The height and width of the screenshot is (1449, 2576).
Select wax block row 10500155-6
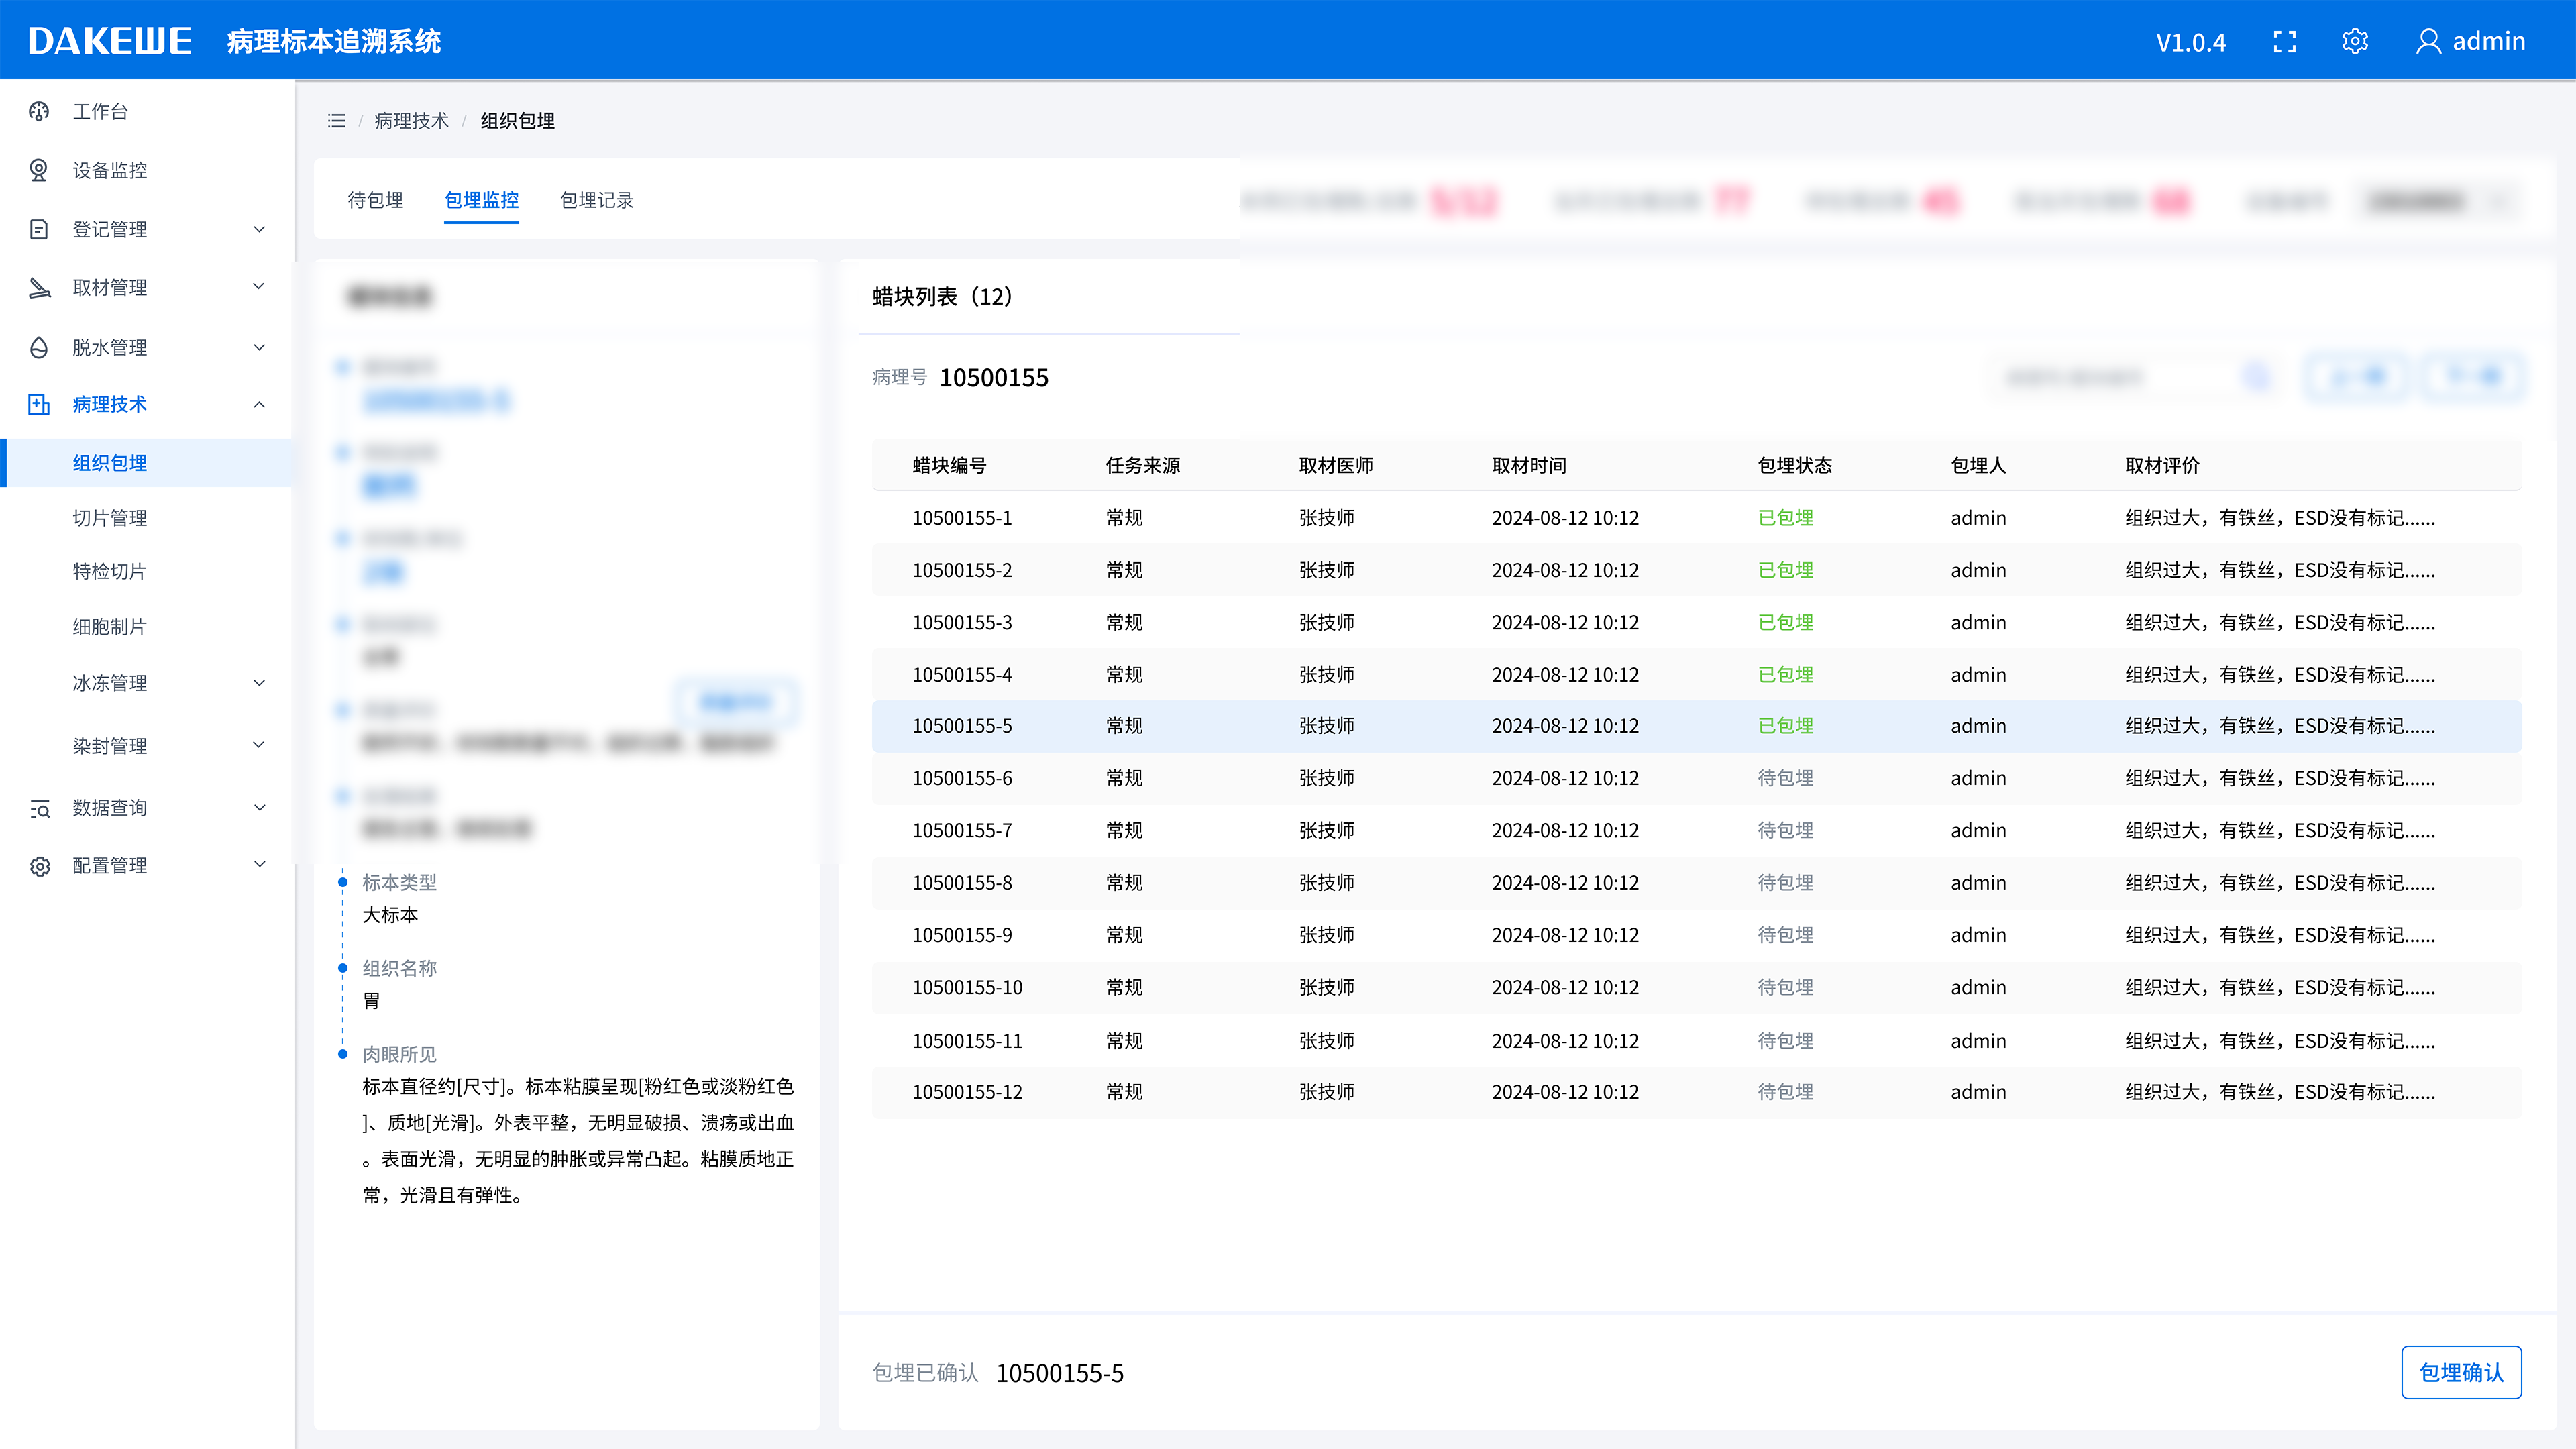point(962,778)
